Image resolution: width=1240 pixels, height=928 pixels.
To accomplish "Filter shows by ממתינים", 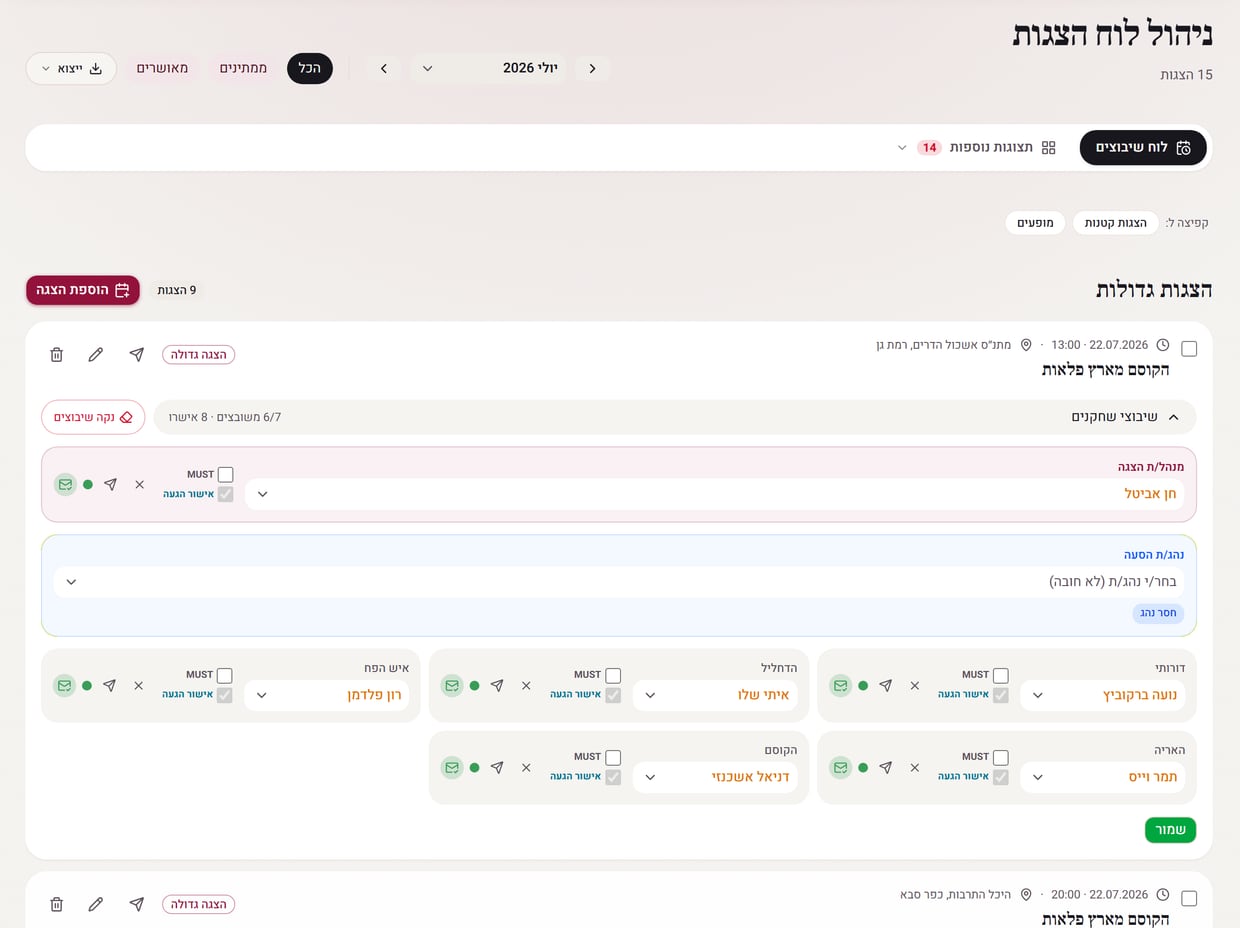I will click(x=244, y=68).
